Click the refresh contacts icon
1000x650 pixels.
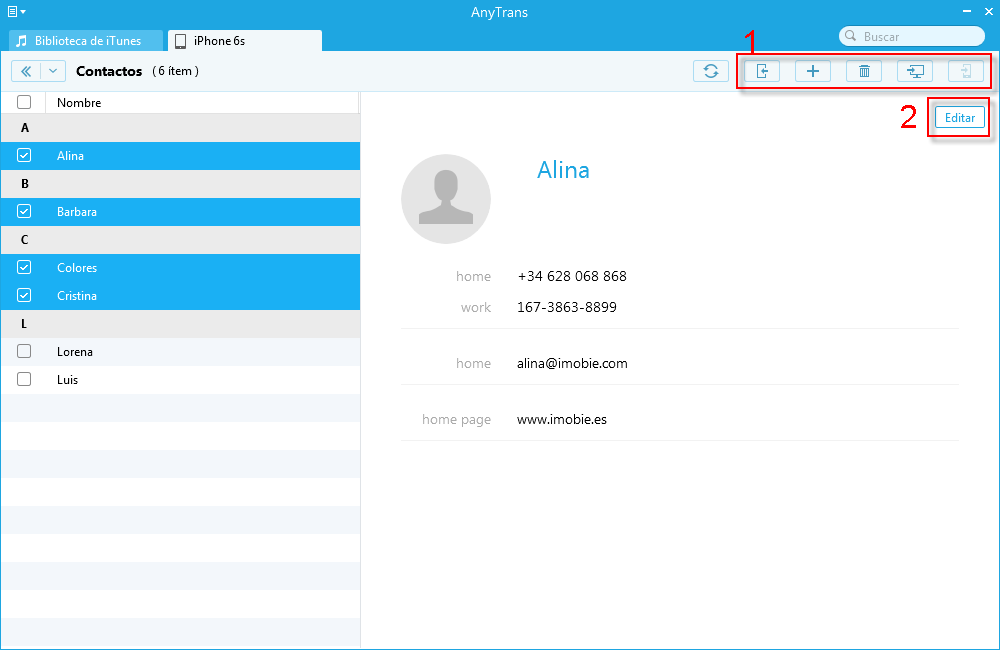pyautogui.click(x=710, y=71)
